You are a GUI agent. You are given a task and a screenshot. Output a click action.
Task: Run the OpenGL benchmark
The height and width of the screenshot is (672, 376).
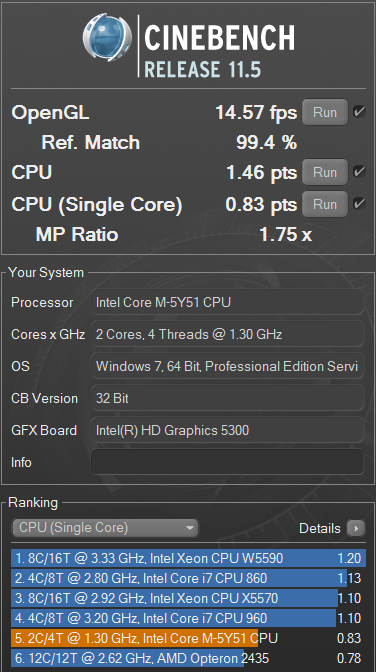[325, 112]
